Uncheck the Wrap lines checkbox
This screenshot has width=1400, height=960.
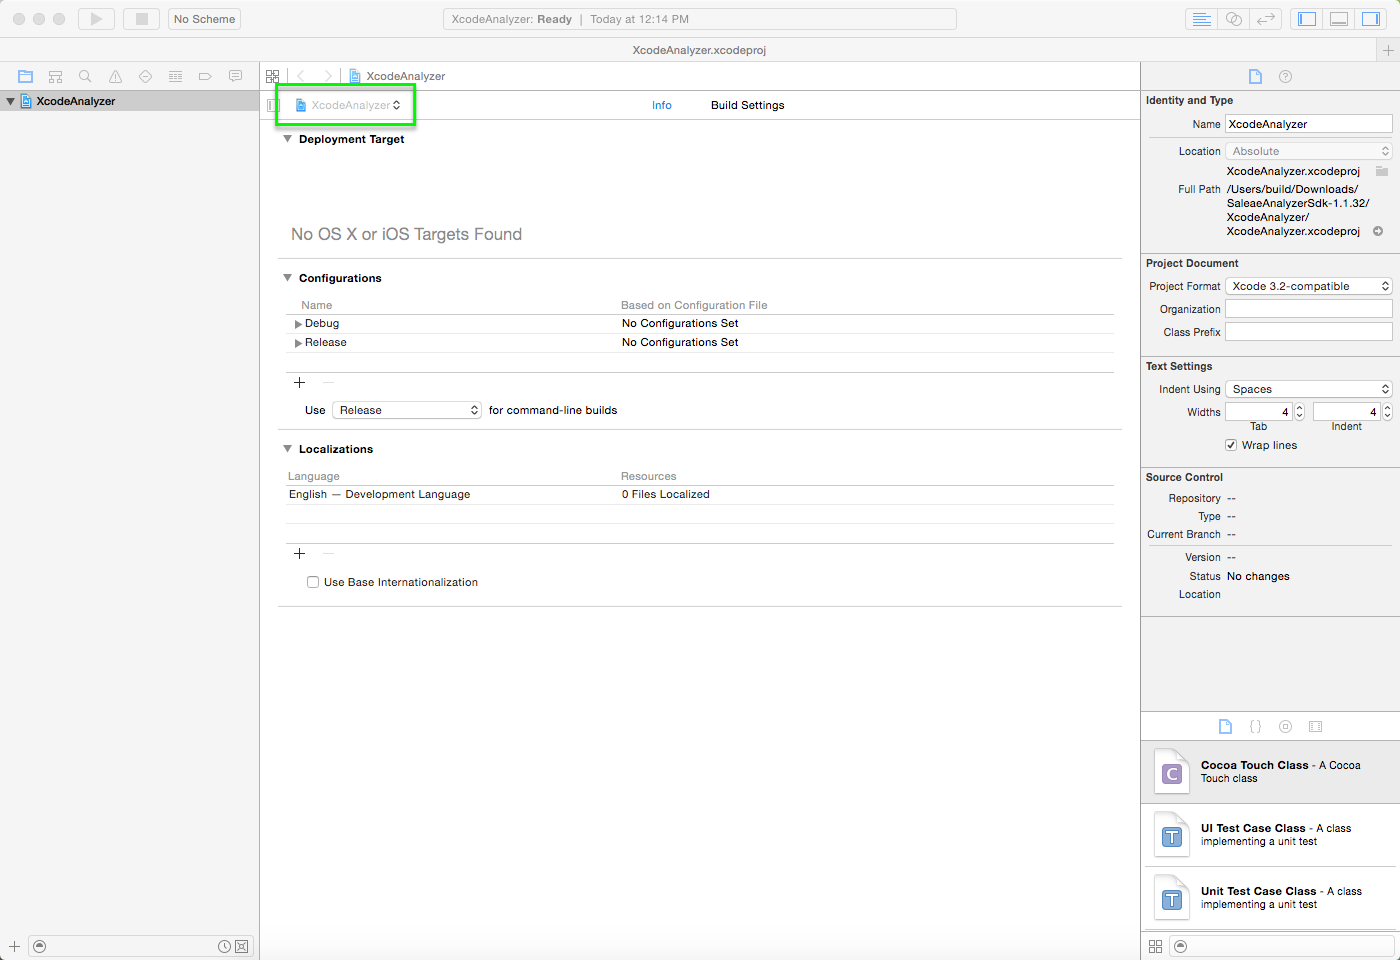tap(1231, 445)
